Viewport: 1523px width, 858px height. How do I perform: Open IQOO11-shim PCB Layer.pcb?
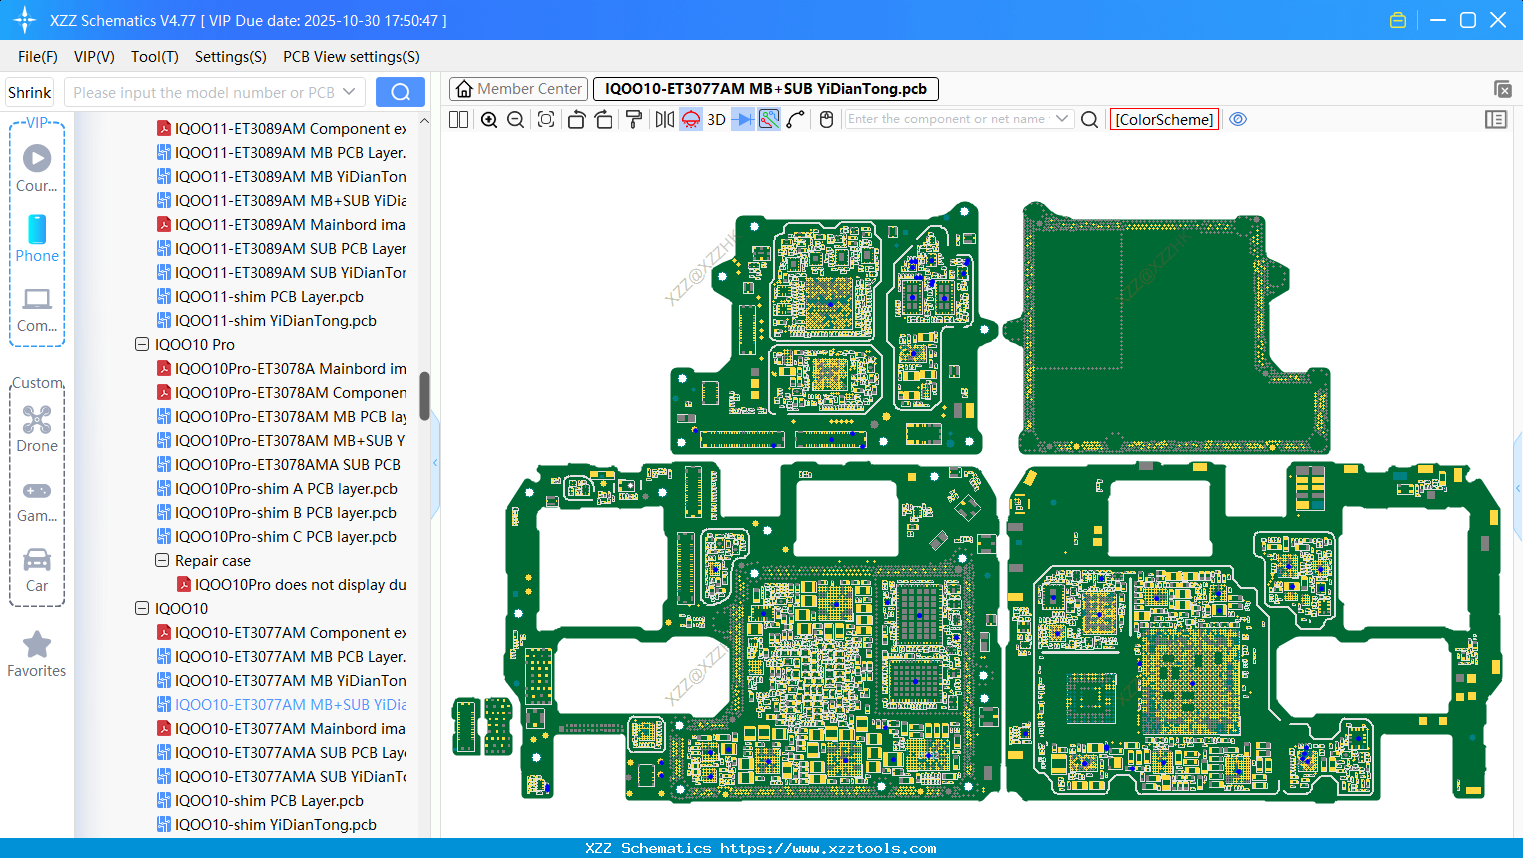point(260,296)
